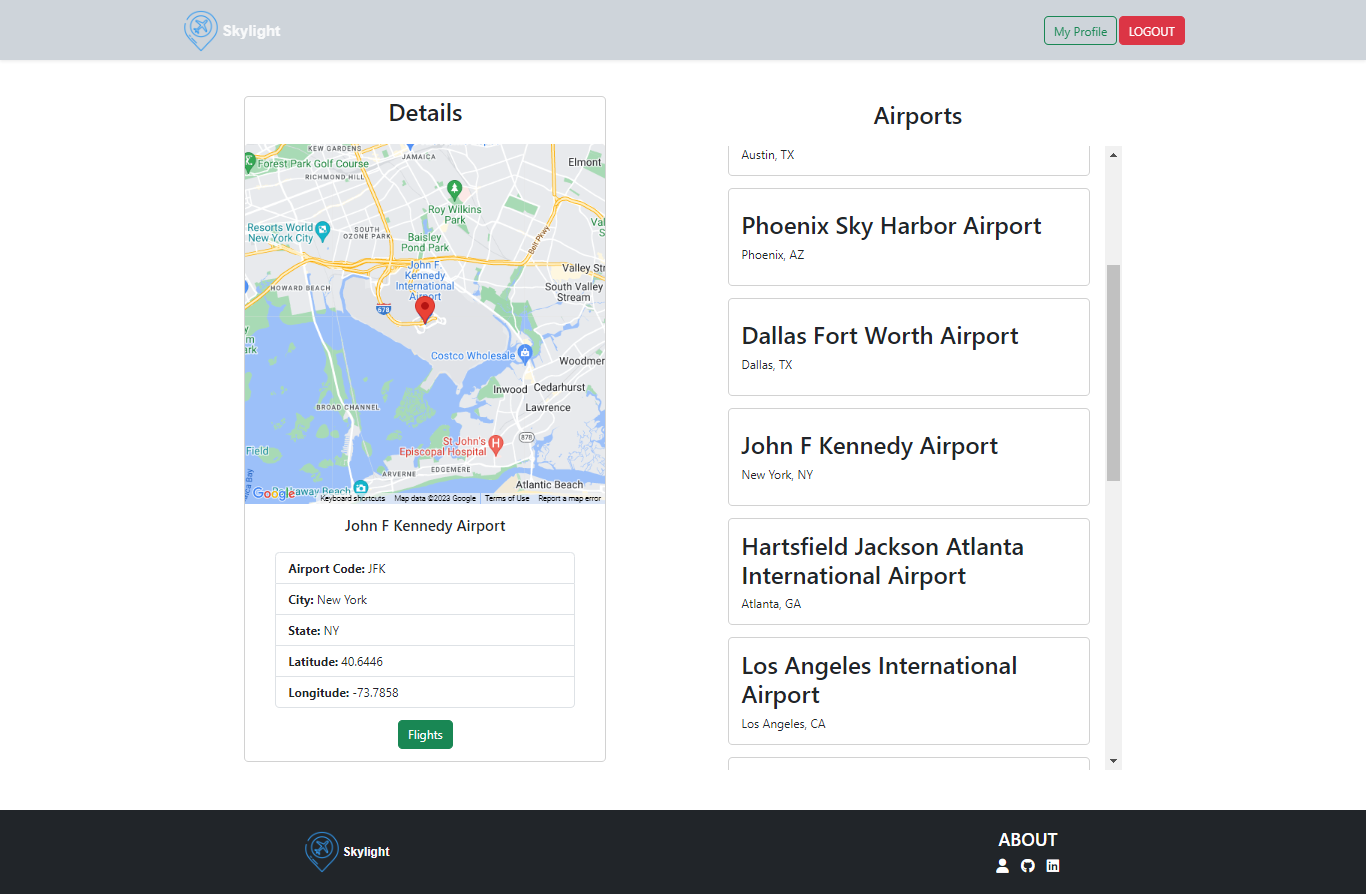Click the State: NY row
Image resolution: width=1366 pixels, height=894 pixels.
425,631
